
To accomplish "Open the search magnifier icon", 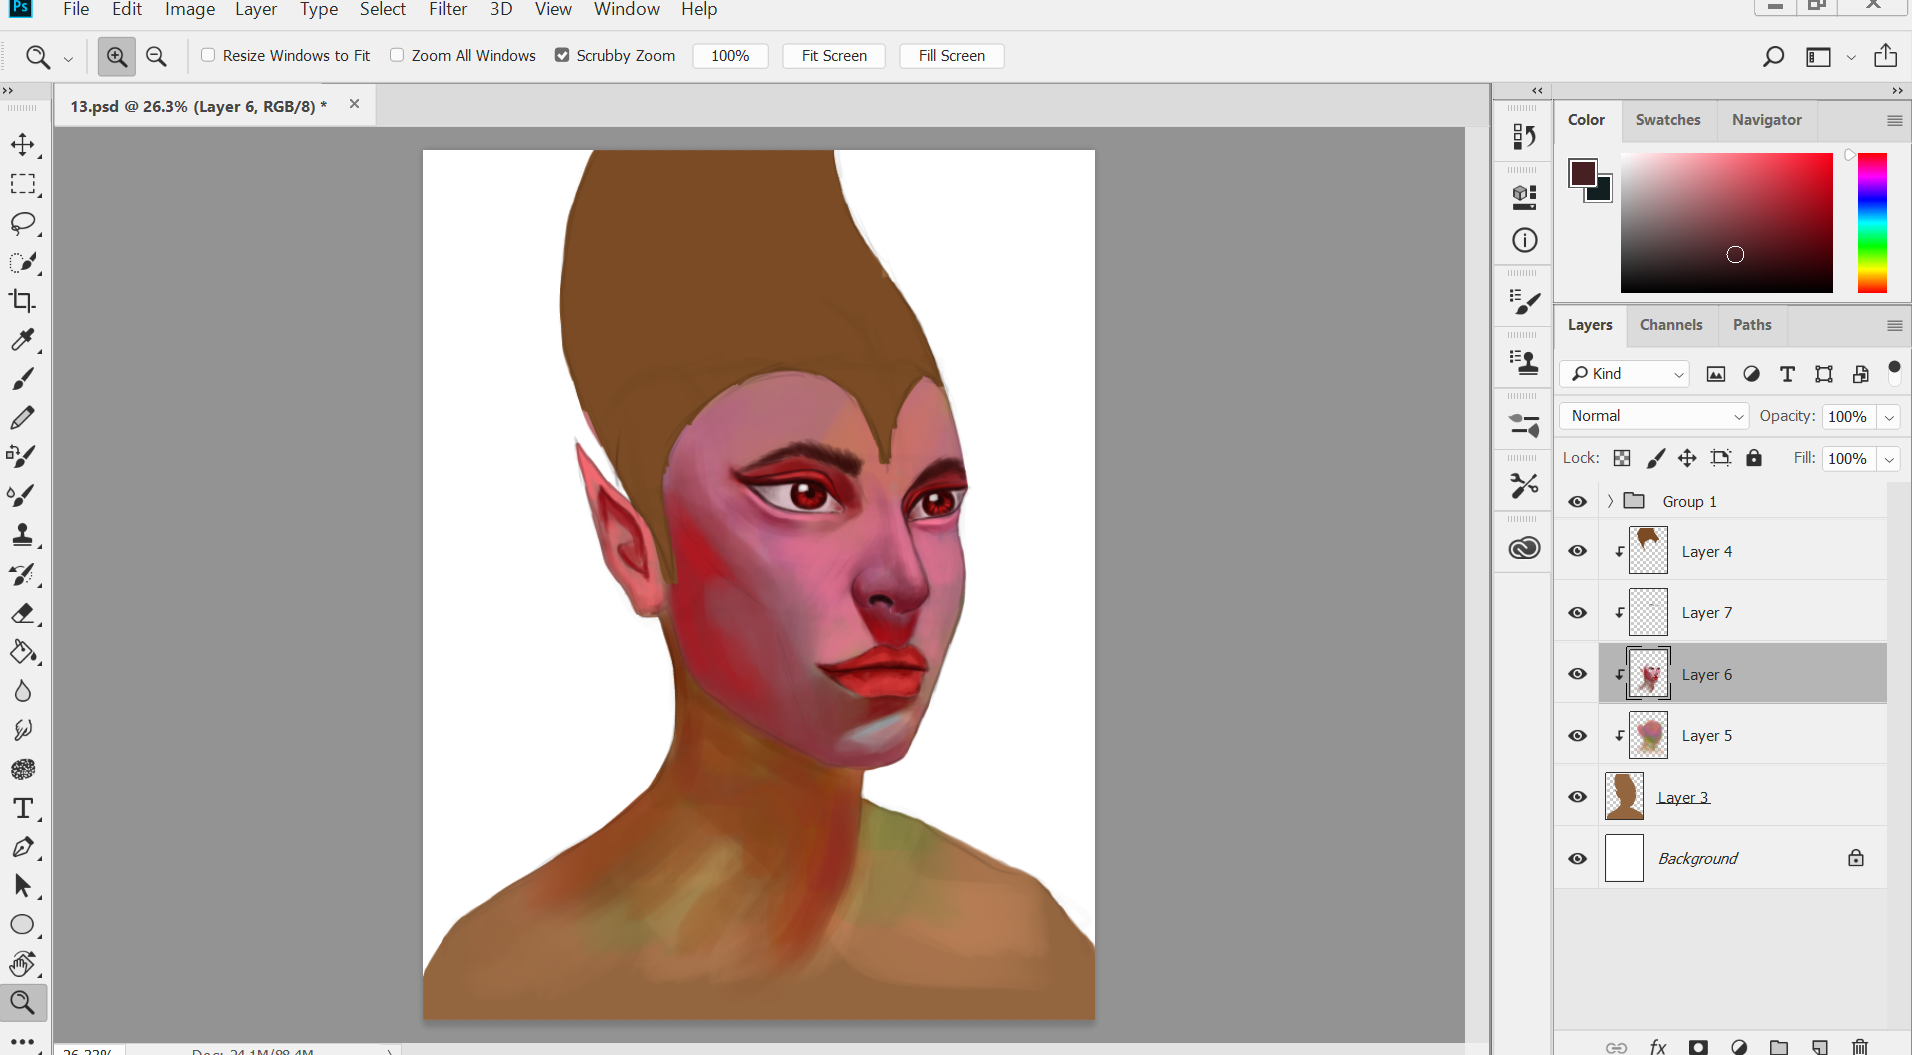I will tap(1773, 56).
